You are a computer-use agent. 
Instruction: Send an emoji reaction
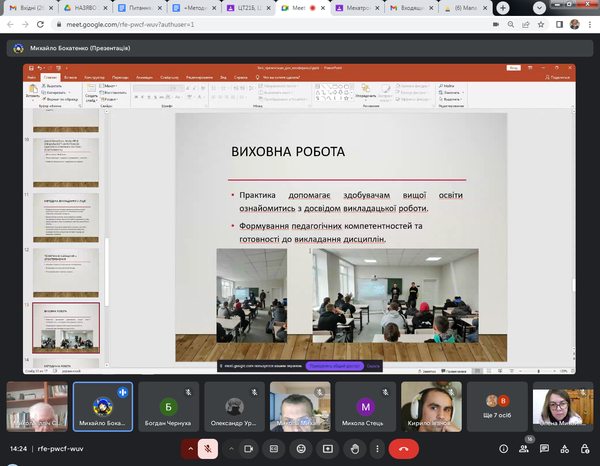300,450
